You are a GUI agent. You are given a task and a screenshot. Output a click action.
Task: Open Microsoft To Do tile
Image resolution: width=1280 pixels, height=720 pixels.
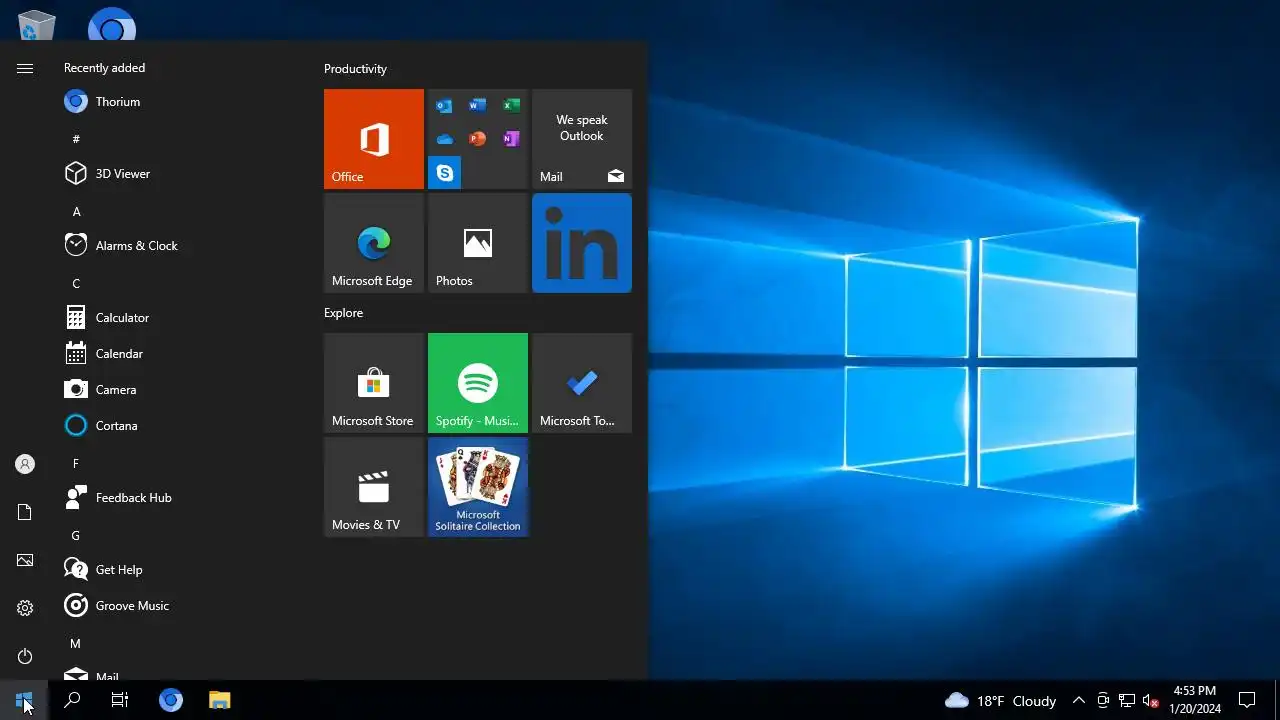582,383
